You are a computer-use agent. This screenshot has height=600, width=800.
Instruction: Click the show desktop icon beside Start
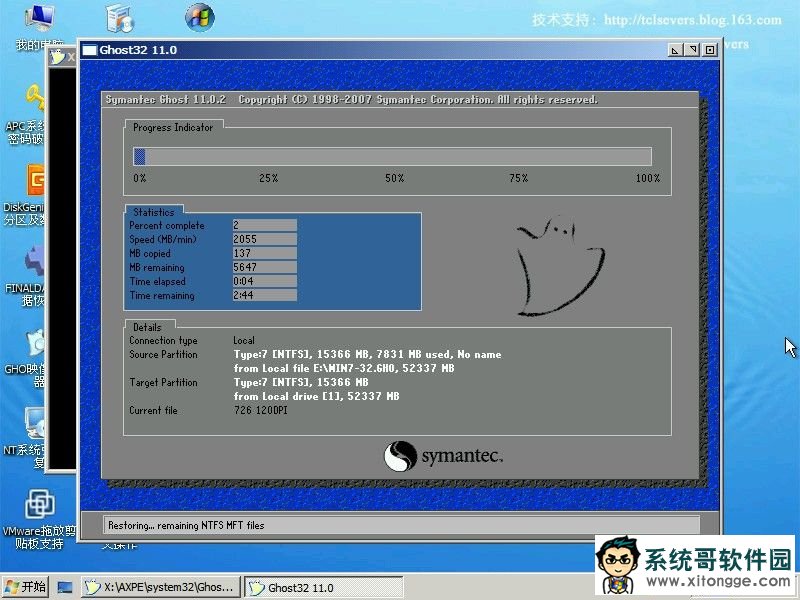[x=65, y=587]
